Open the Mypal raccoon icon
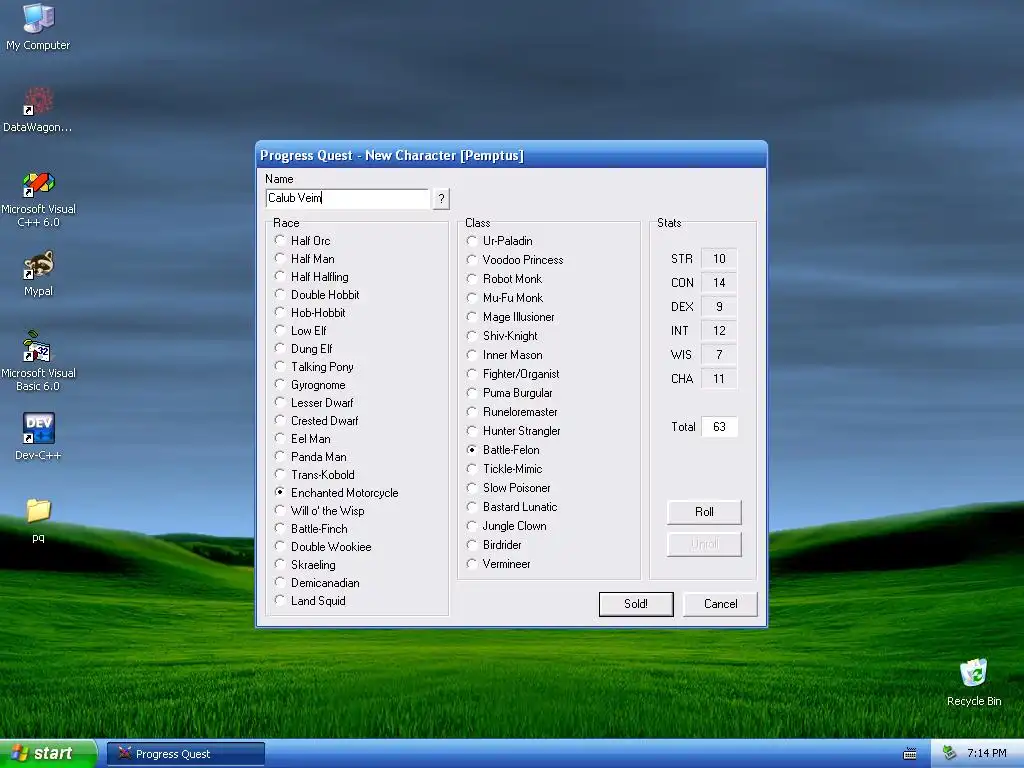1024x768 pixels. click(x=38, y=273)
